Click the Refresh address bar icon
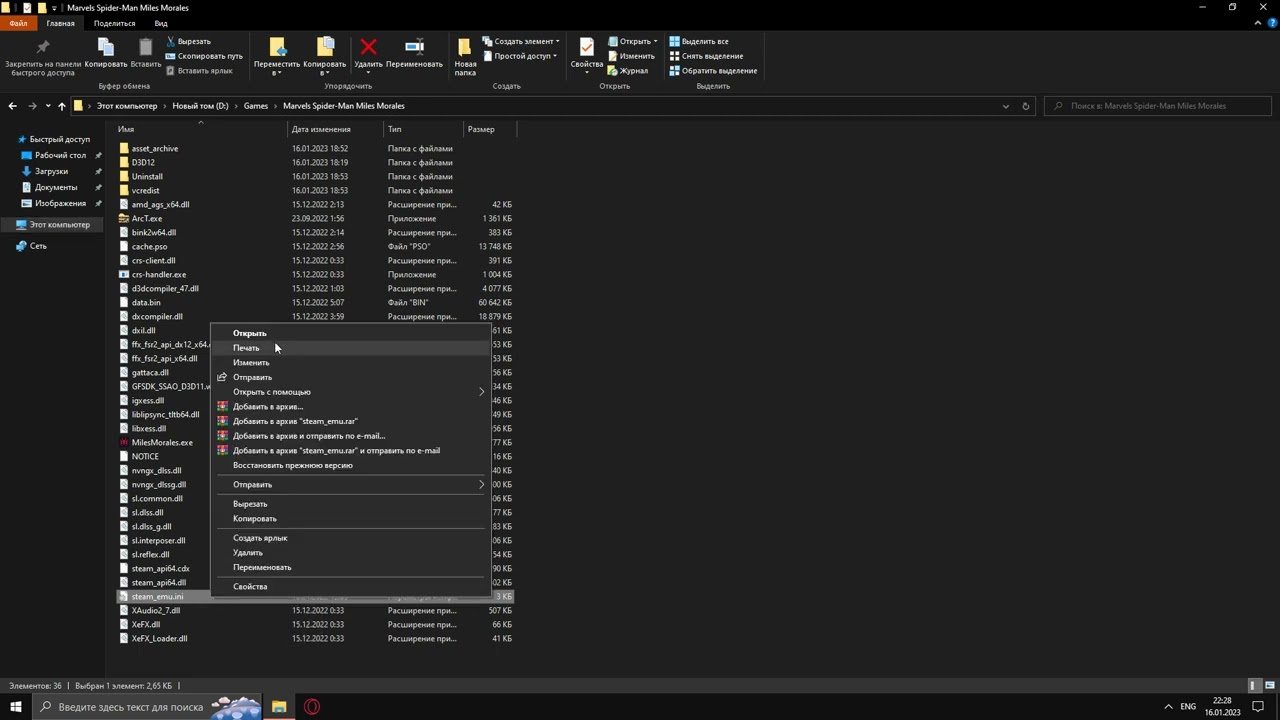The height and width of the screenshot is (720, 1280). 1025,106
